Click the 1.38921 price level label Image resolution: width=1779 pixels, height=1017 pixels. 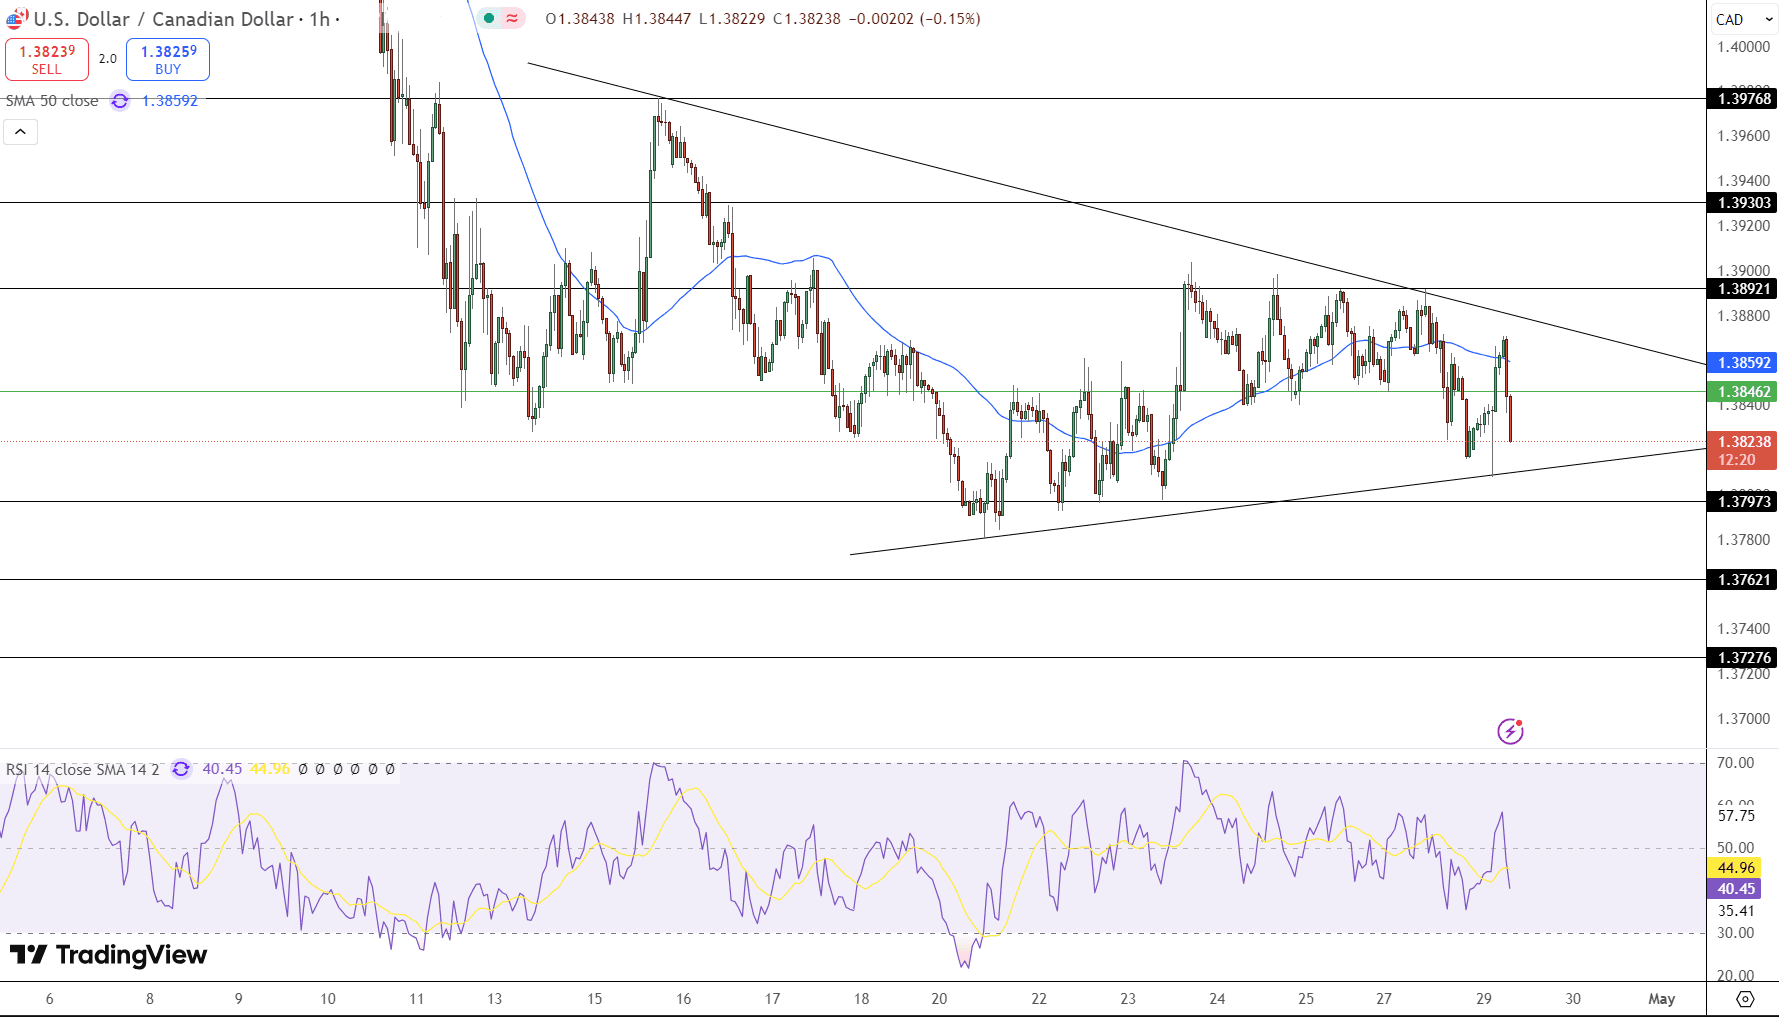click(1743, 289)
